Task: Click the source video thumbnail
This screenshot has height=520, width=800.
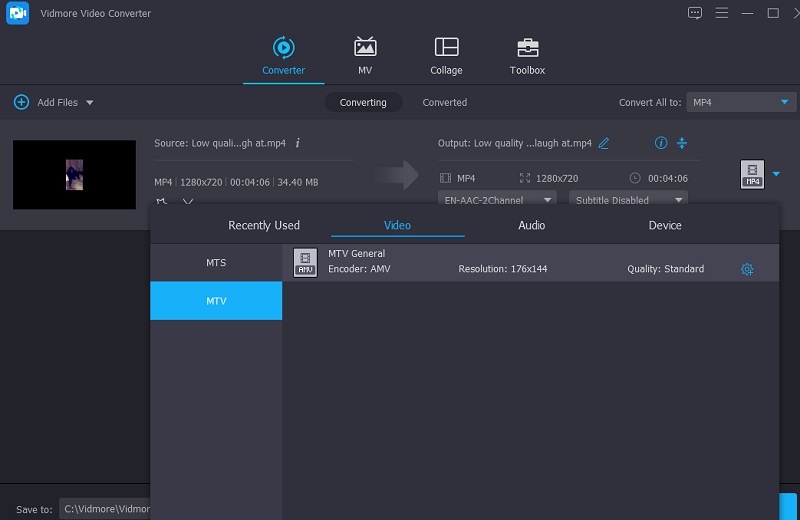Action: pos(74,175)
